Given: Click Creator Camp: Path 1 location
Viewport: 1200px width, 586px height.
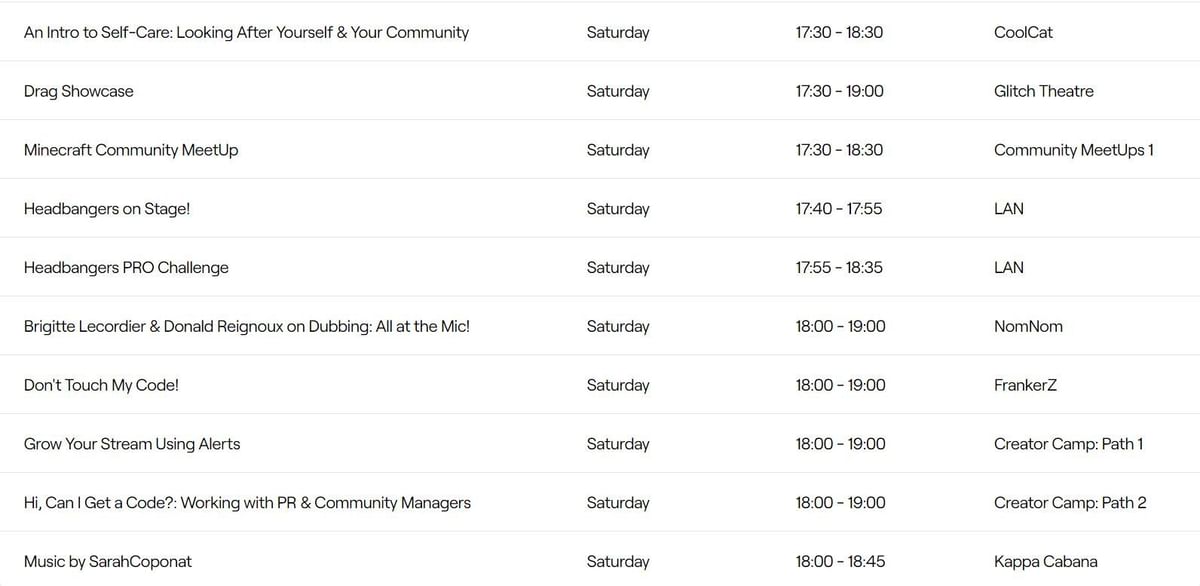Looking at the screenshot, I should pos(1068,444).
